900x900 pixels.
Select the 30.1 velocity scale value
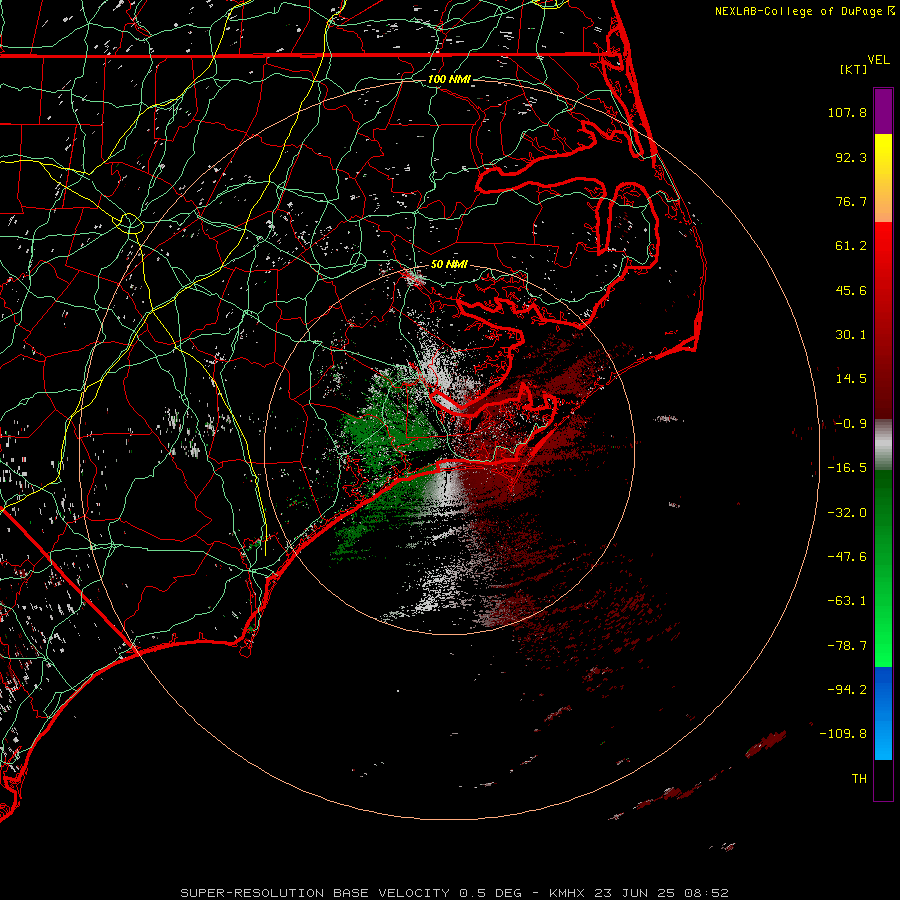tap(851, 335)
